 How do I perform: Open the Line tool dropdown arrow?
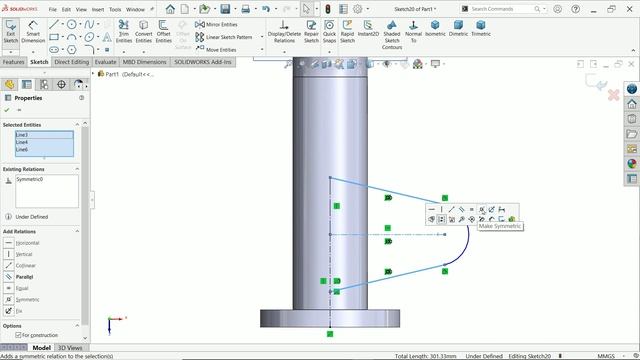tap(62, 24)
